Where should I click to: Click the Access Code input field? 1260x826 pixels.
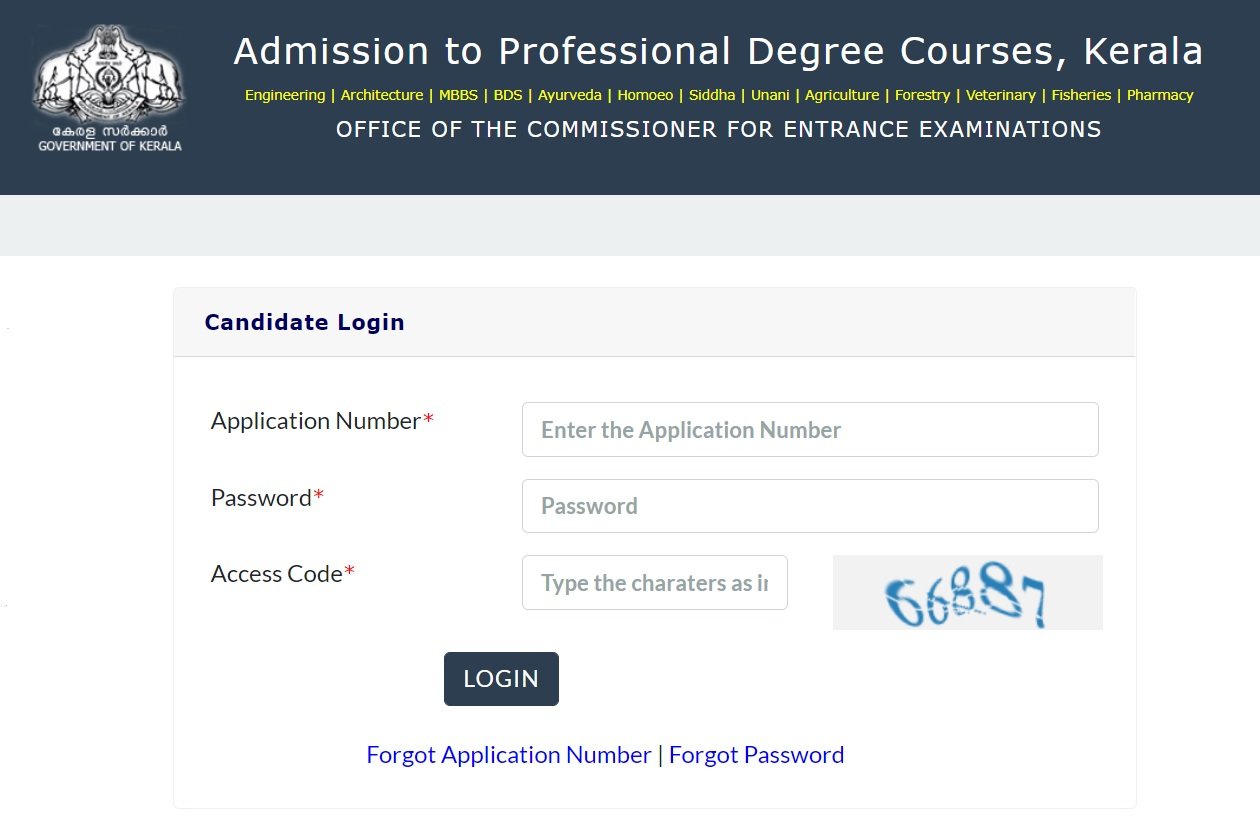tap(654, 583)
